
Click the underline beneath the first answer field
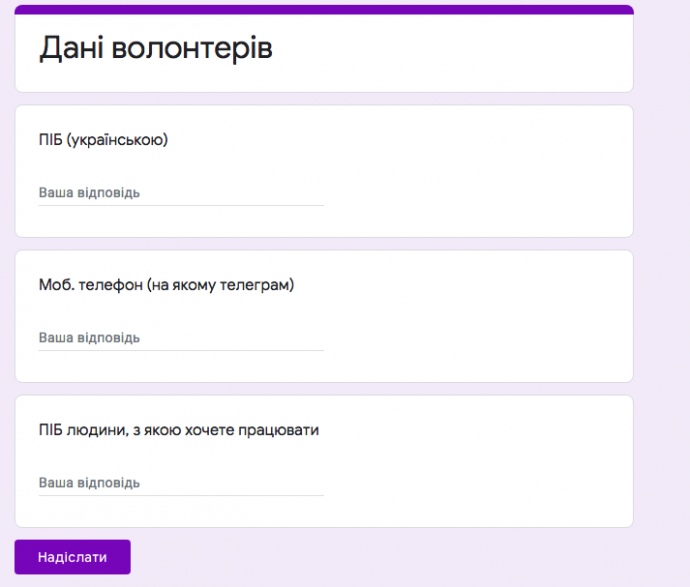pos(180,205)
